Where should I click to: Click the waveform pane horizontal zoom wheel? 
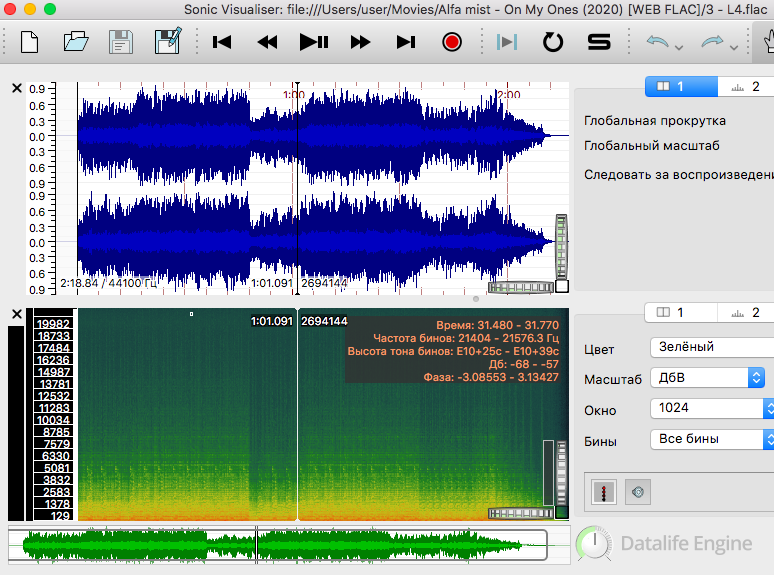tap(521, 287)
